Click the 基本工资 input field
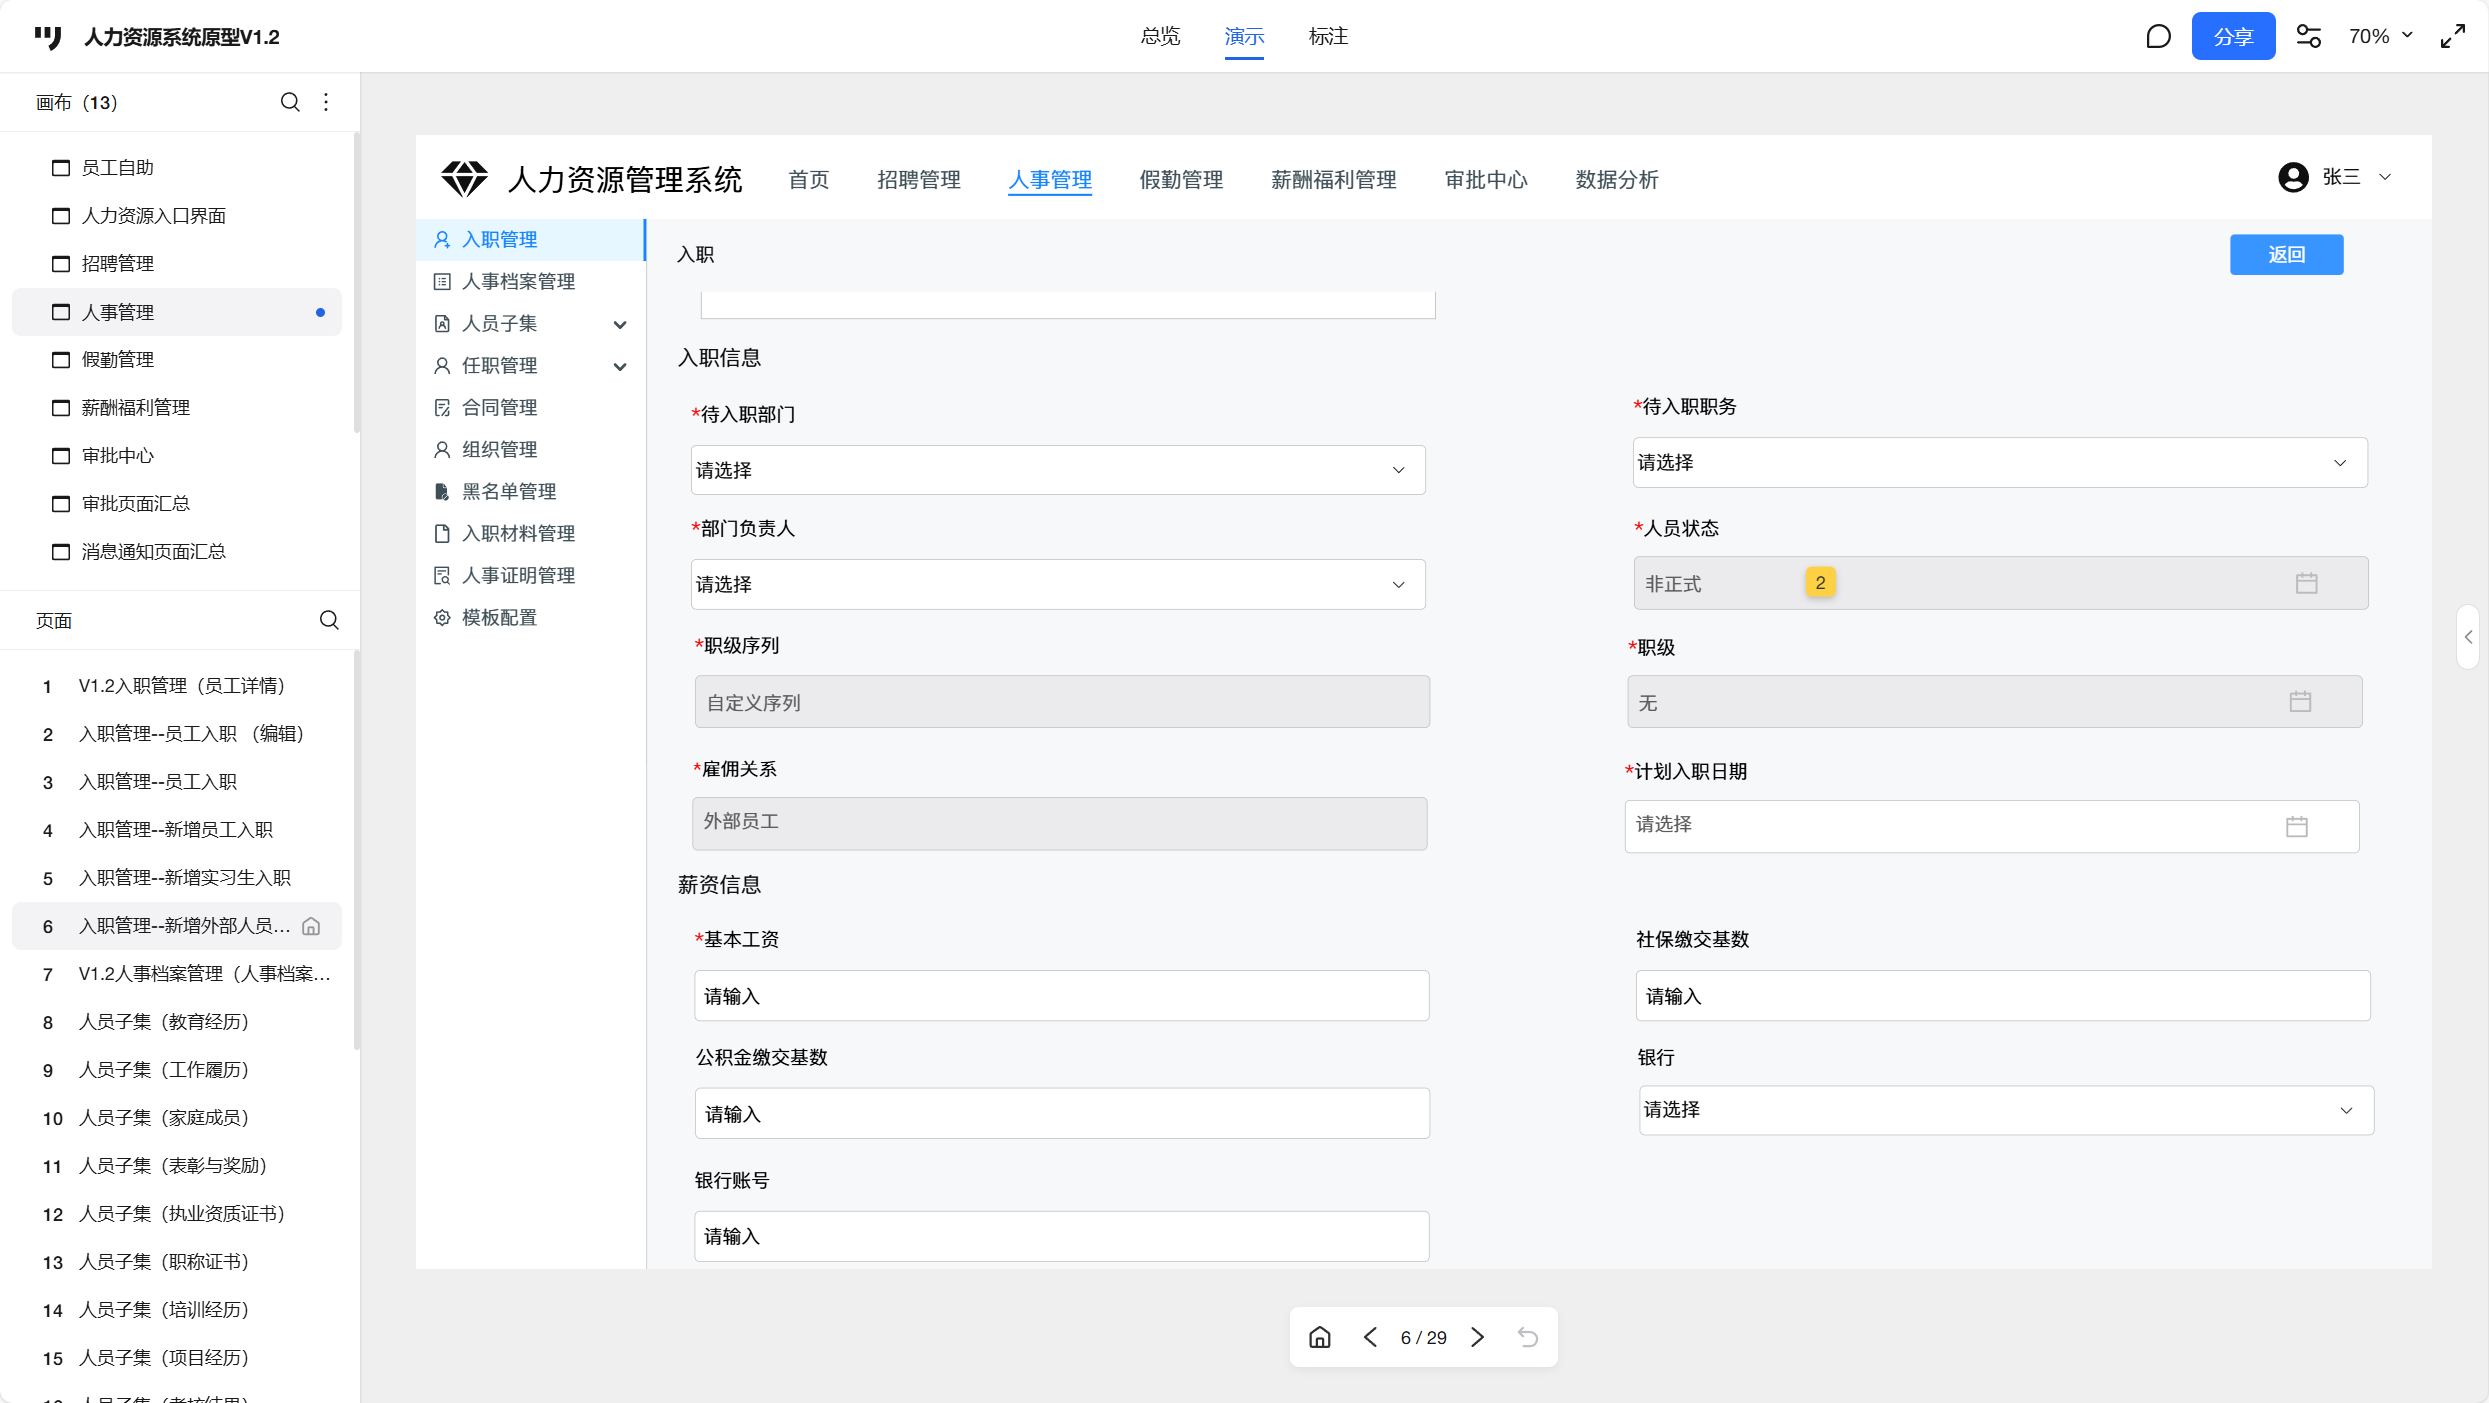The width and height of the screenshot is (2489, 1403). (1061, 996)
